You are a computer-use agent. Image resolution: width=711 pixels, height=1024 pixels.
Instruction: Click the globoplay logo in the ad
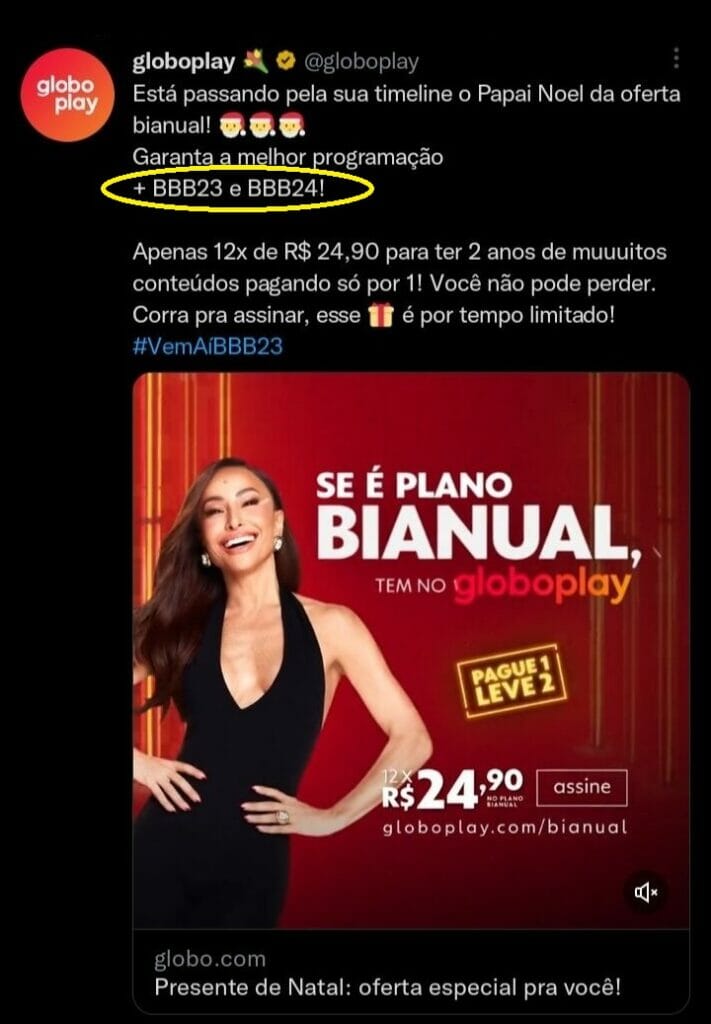(x=542, y=586)
